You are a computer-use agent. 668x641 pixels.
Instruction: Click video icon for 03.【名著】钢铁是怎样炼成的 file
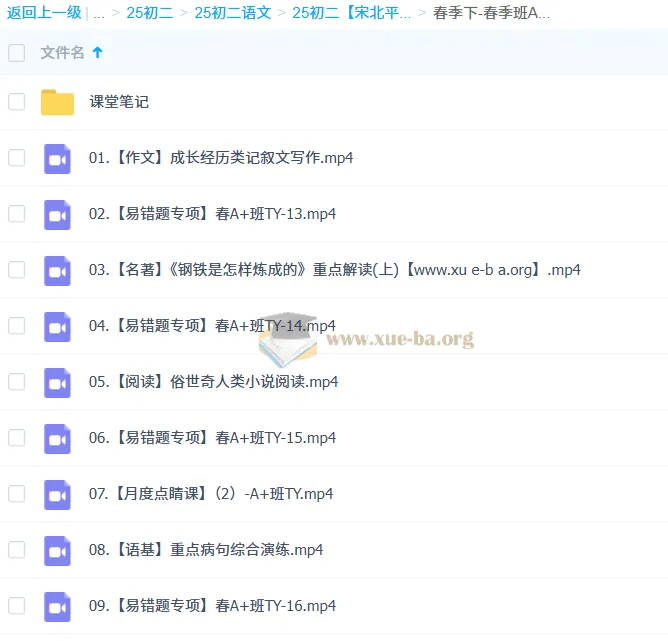pyautogui.click(x=58, y=271)
